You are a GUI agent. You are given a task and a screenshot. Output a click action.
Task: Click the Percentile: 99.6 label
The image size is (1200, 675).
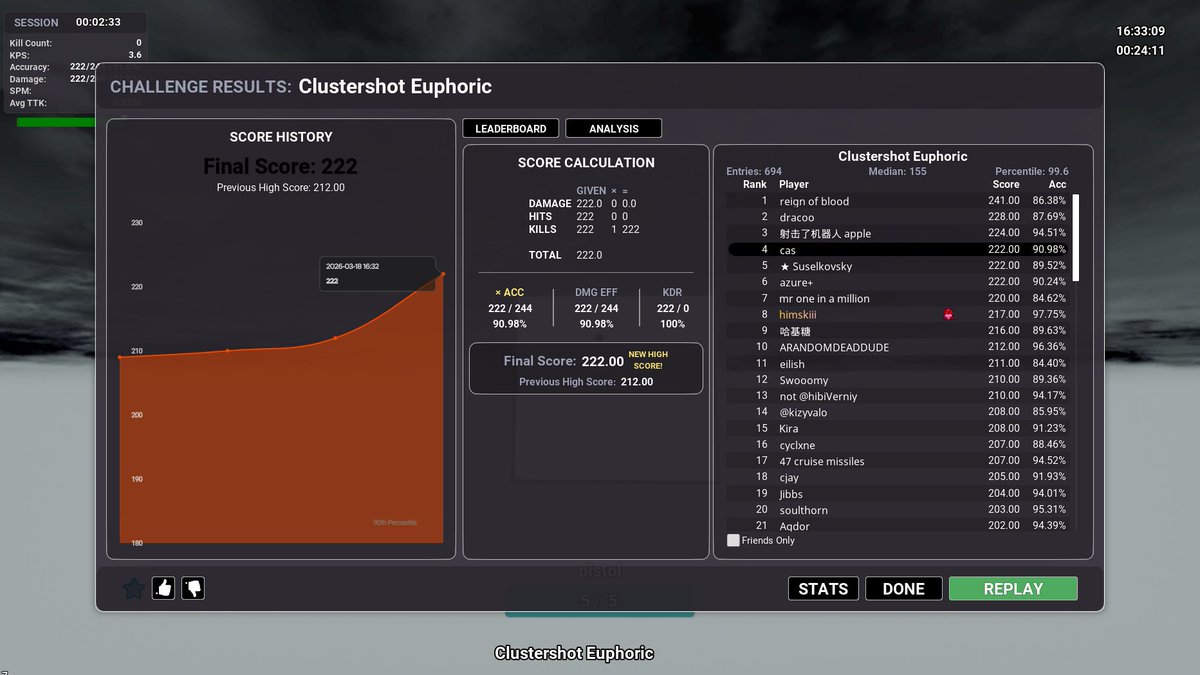click(1031, 172)
